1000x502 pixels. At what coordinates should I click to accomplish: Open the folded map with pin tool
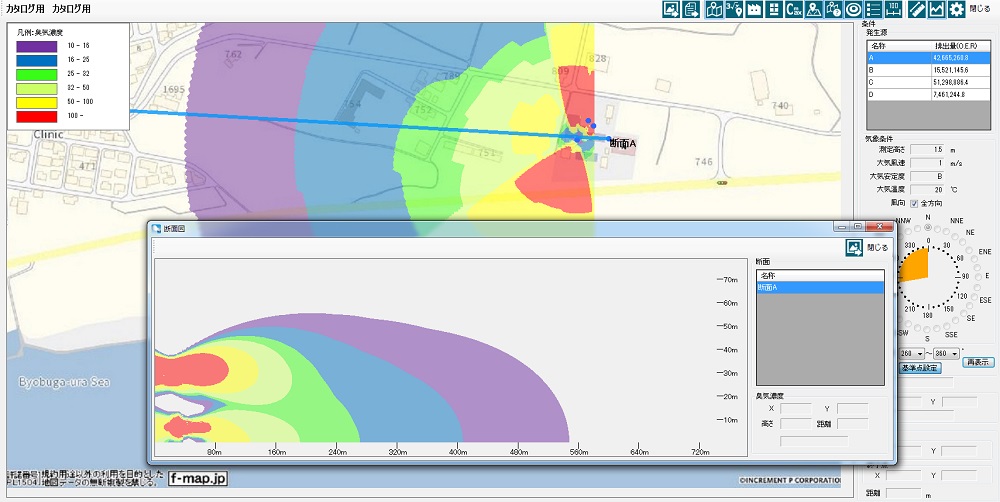pos(714,9)
